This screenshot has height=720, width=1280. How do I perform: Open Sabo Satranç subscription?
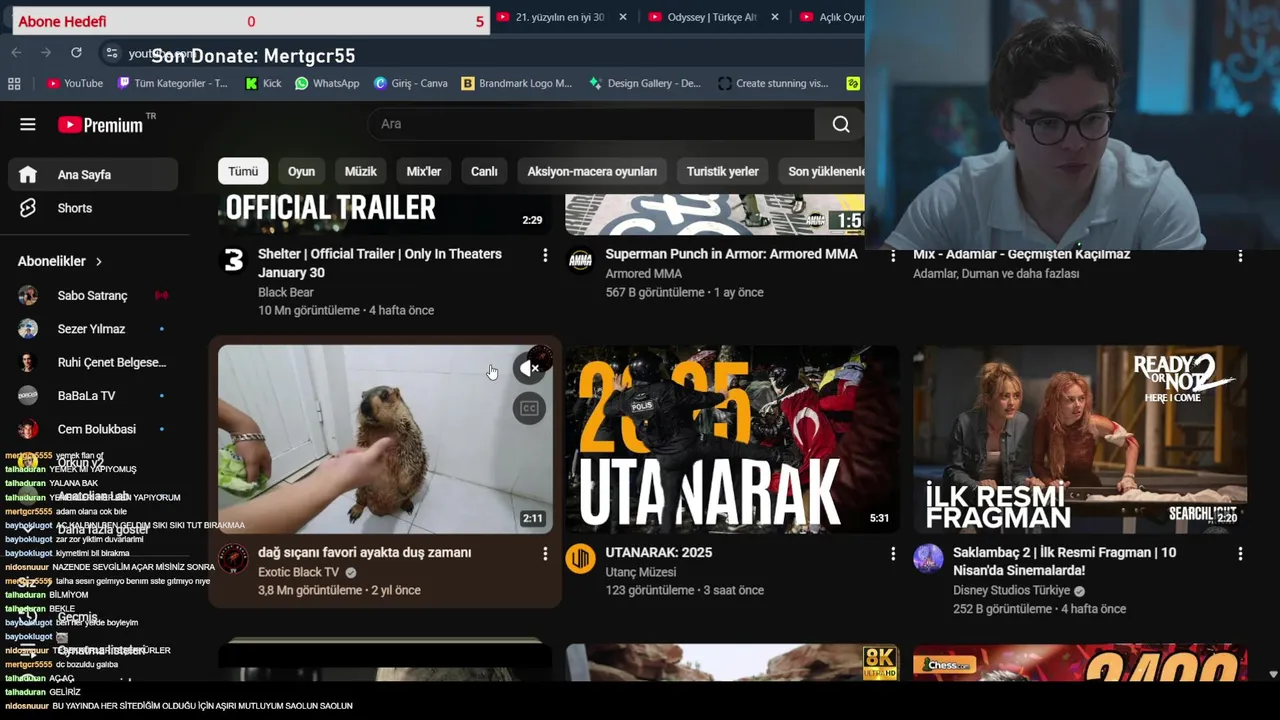click(93, 295)
